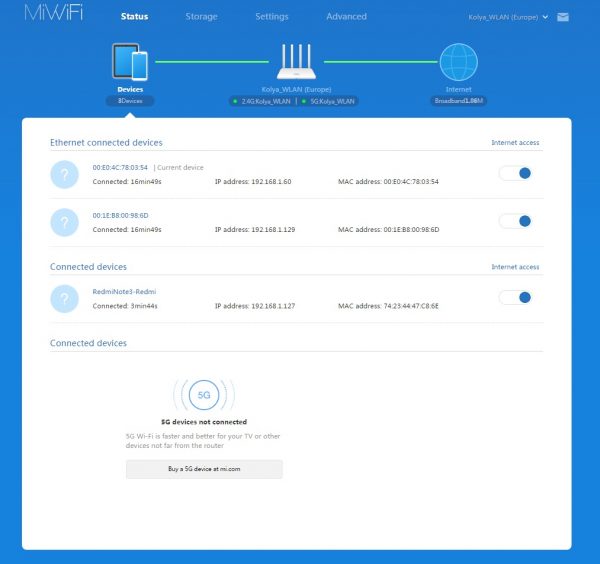Click device avatar for 00:1E:B8:00:98:6D
Screen dimensions: 600x564
(x=65, y=222)
